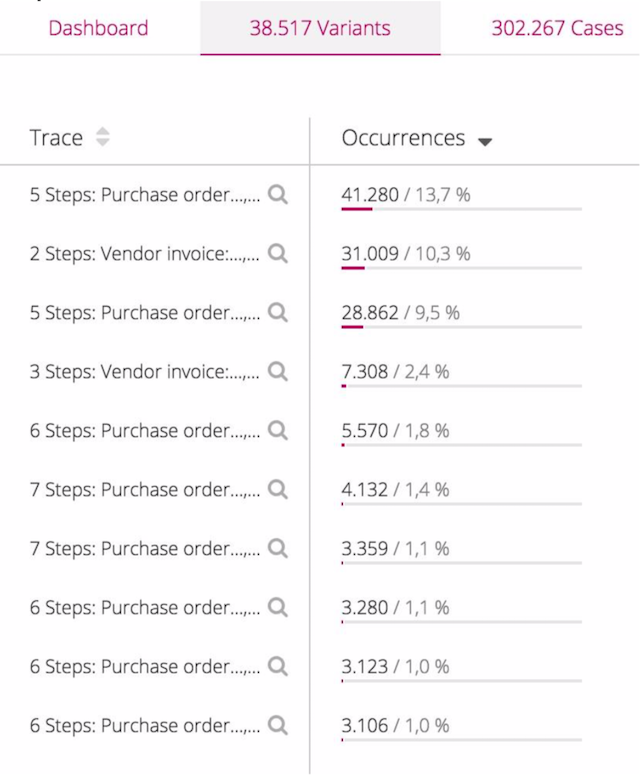The width and height of the screenshot is (640, 778).
Task: Click magnifier for trace with 3.359 occurrences
Action: (x=278, y=549)
